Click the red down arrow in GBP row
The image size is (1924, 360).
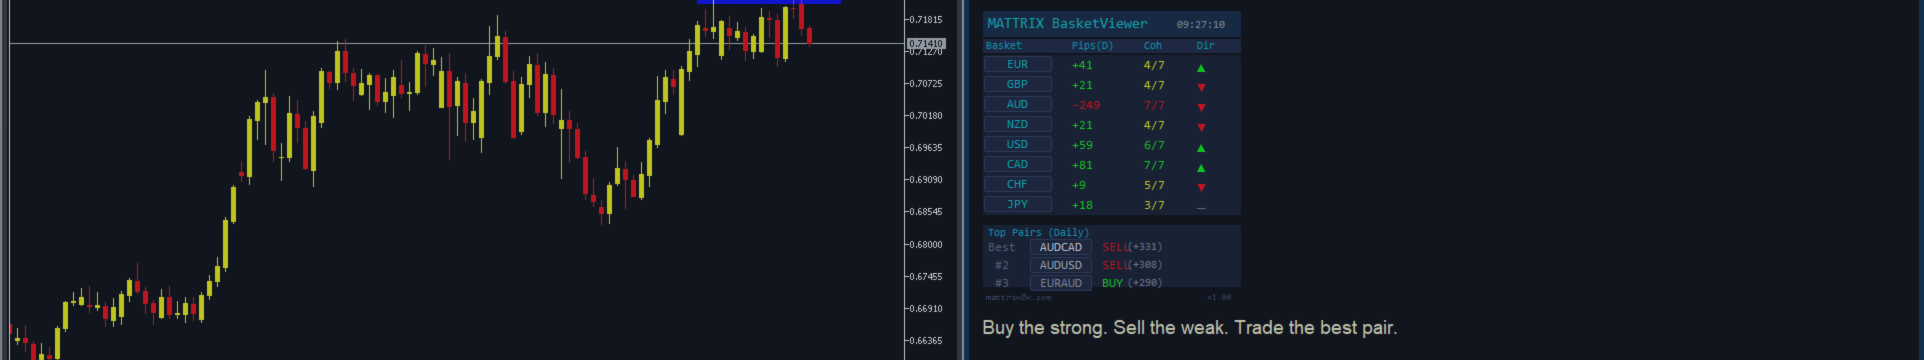[1201, 87]
